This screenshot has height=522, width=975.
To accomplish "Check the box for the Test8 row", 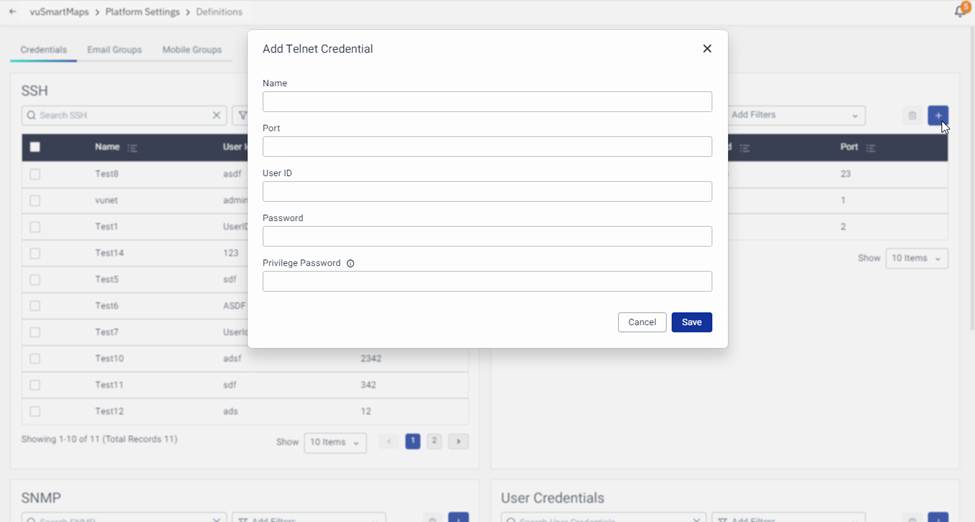I will pyautogui.click(x=35, y=174).
